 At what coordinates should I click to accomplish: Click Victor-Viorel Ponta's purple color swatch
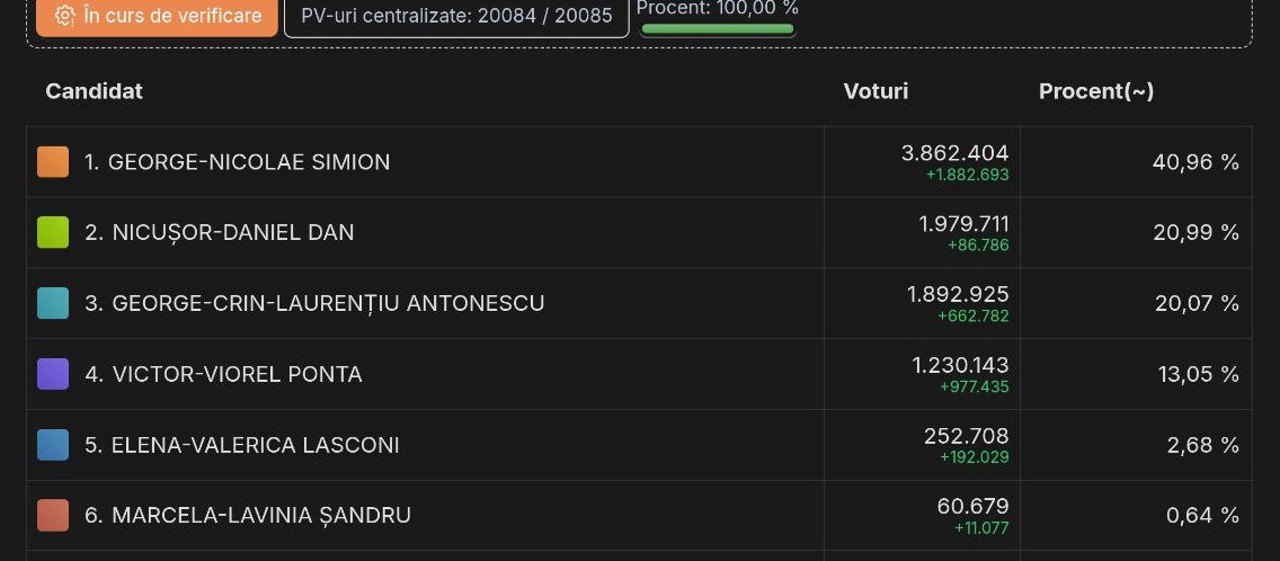pos(53,374)
